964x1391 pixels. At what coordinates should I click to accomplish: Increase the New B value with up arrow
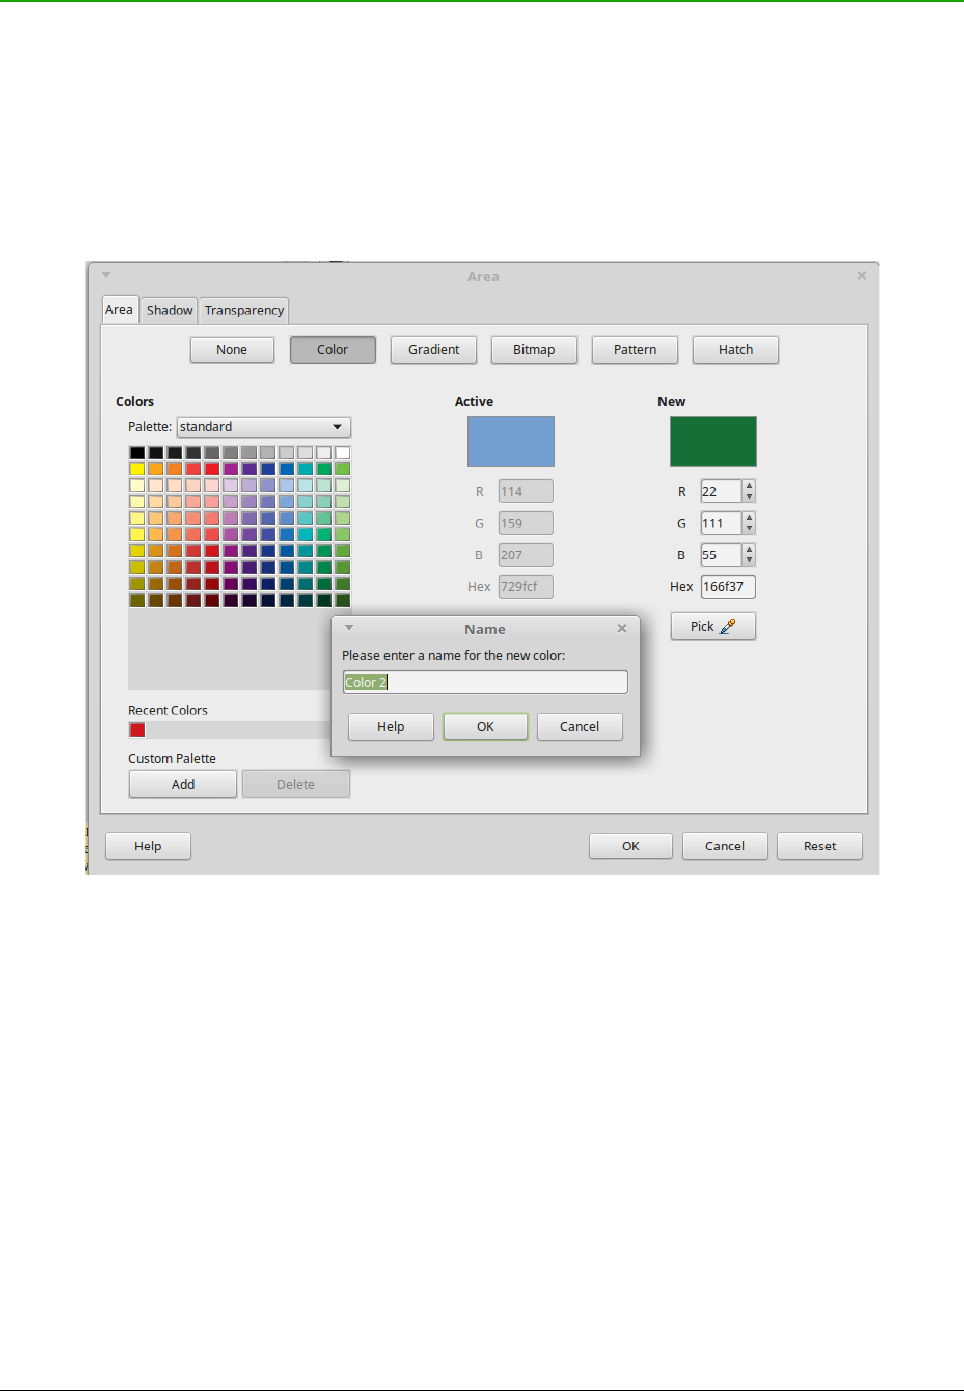tap(750, 549)
